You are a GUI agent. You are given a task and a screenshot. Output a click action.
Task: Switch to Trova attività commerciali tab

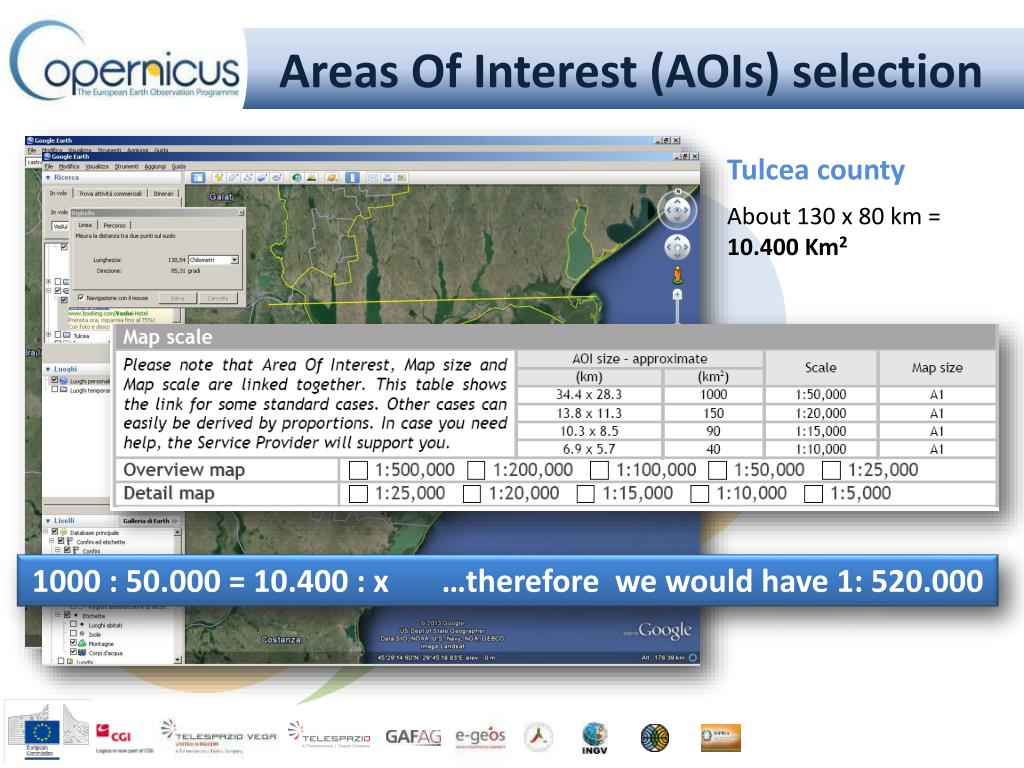(x=110, y=193)
